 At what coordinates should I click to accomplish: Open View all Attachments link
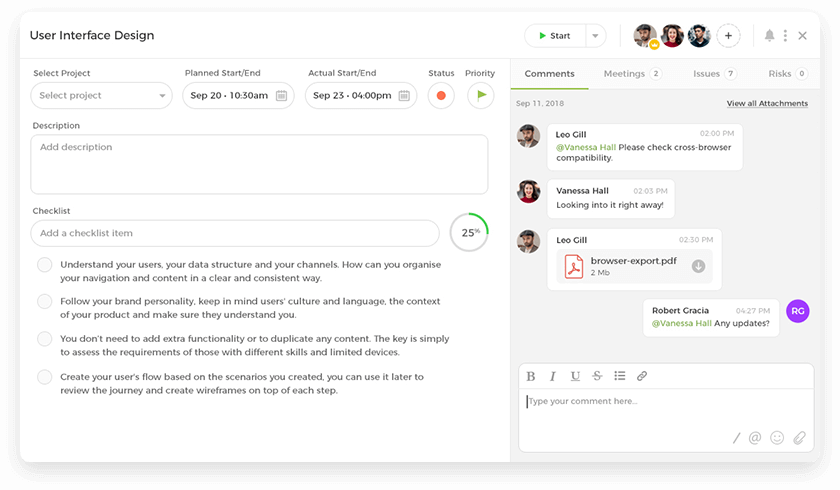click(767, 104)
